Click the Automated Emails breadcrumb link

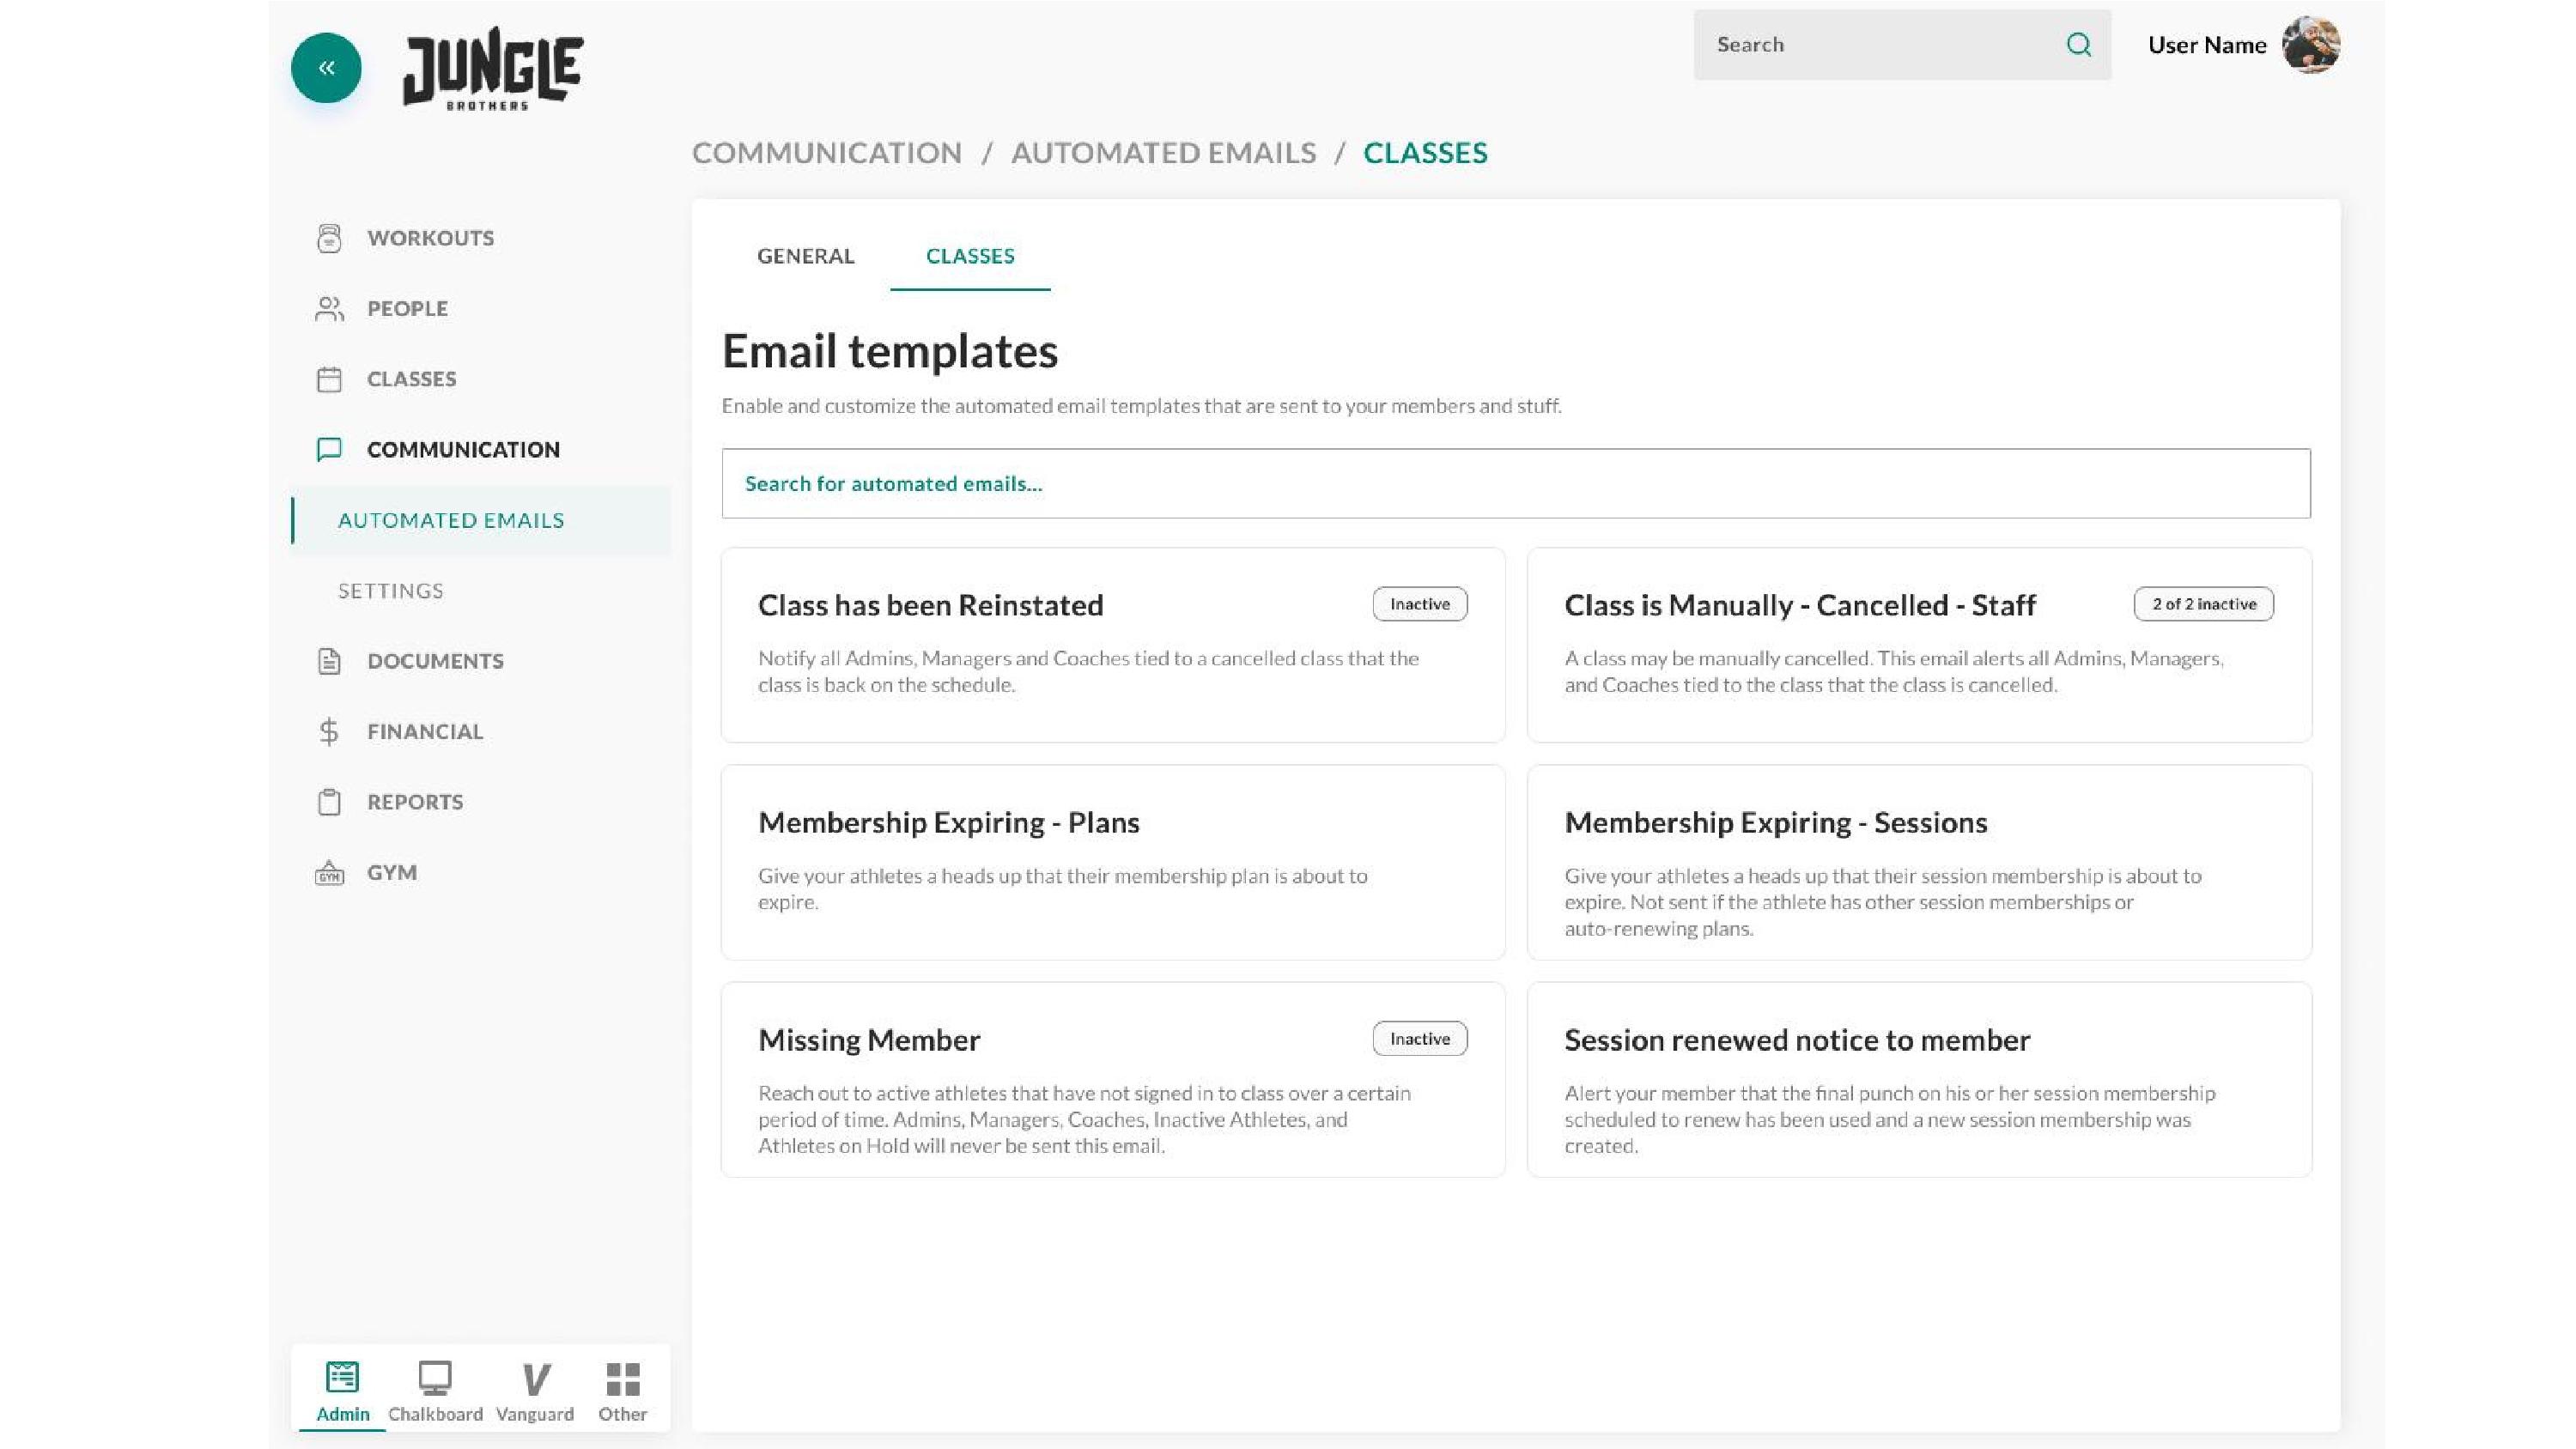coord(1163,153)
